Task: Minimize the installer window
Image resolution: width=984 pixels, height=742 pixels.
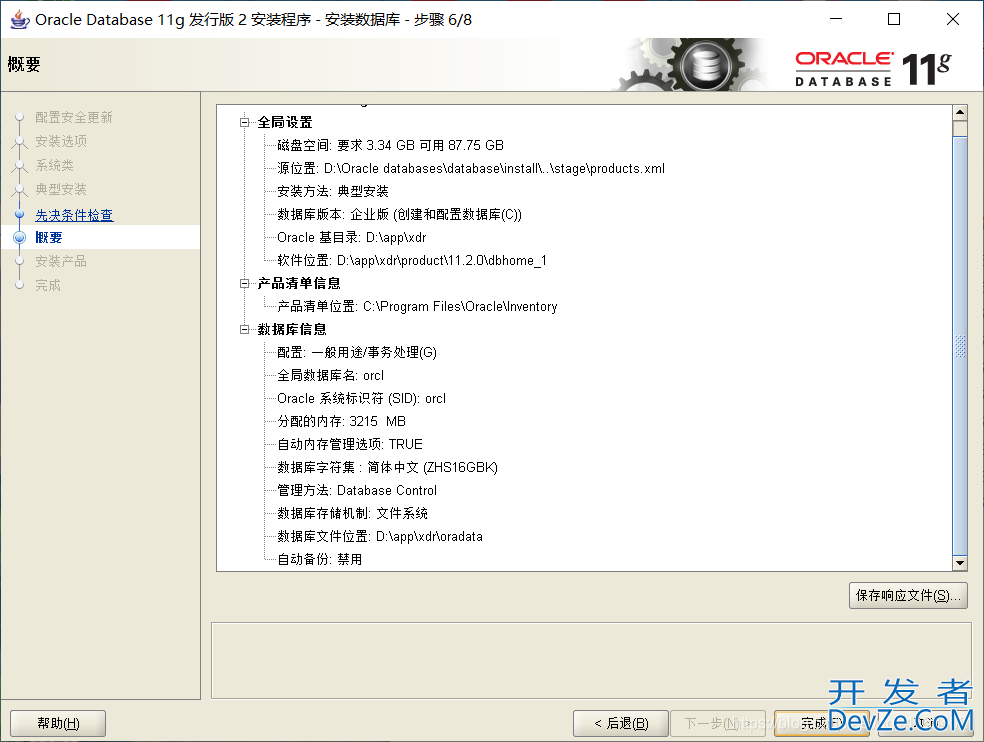Action: point(836,19)
